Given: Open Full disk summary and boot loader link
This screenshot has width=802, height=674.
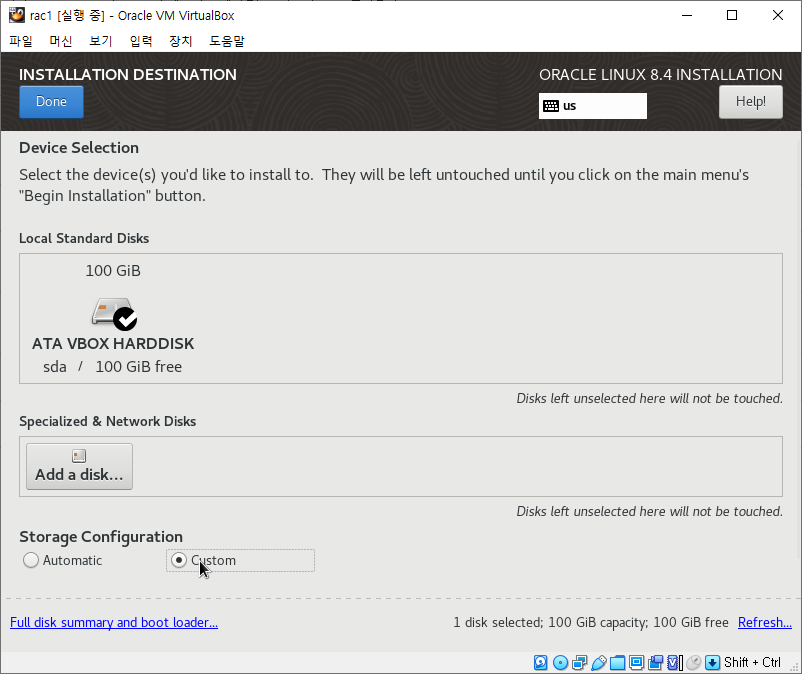Looking at the screenshot, I should click(x=114, y=622).
